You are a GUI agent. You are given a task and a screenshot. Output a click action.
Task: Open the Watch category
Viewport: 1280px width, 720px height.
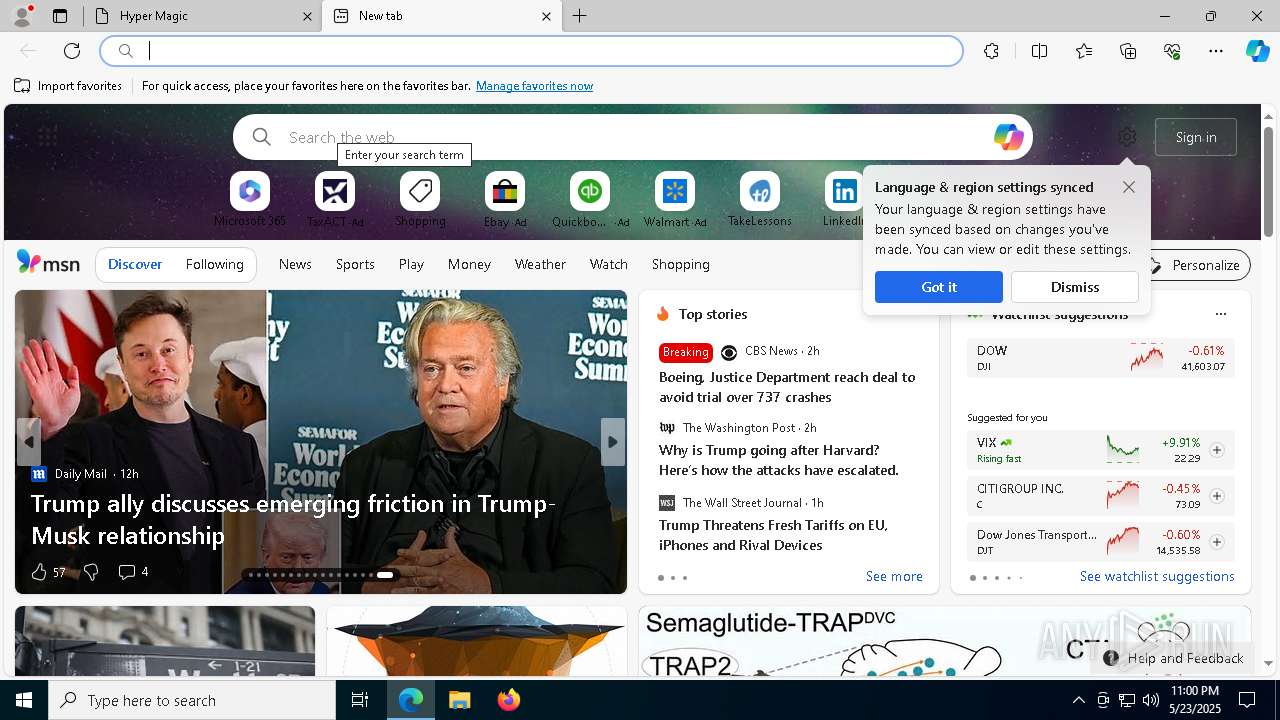(609, 265)
